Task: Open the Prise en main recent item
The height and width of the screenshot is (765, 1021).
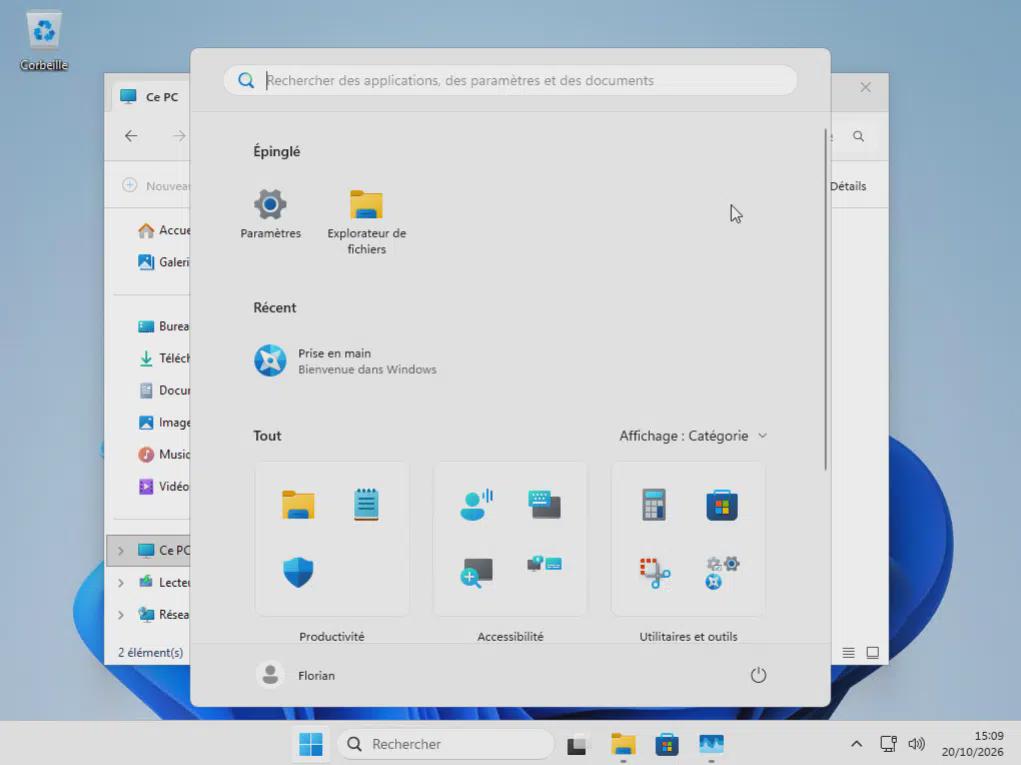Action: coord(345,361)
